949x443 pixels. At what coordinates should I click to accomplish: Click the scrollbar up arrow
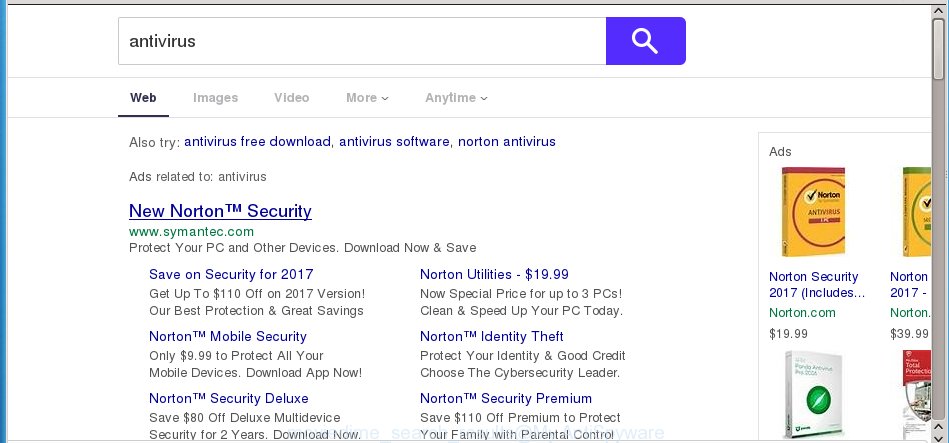point(938,10)
